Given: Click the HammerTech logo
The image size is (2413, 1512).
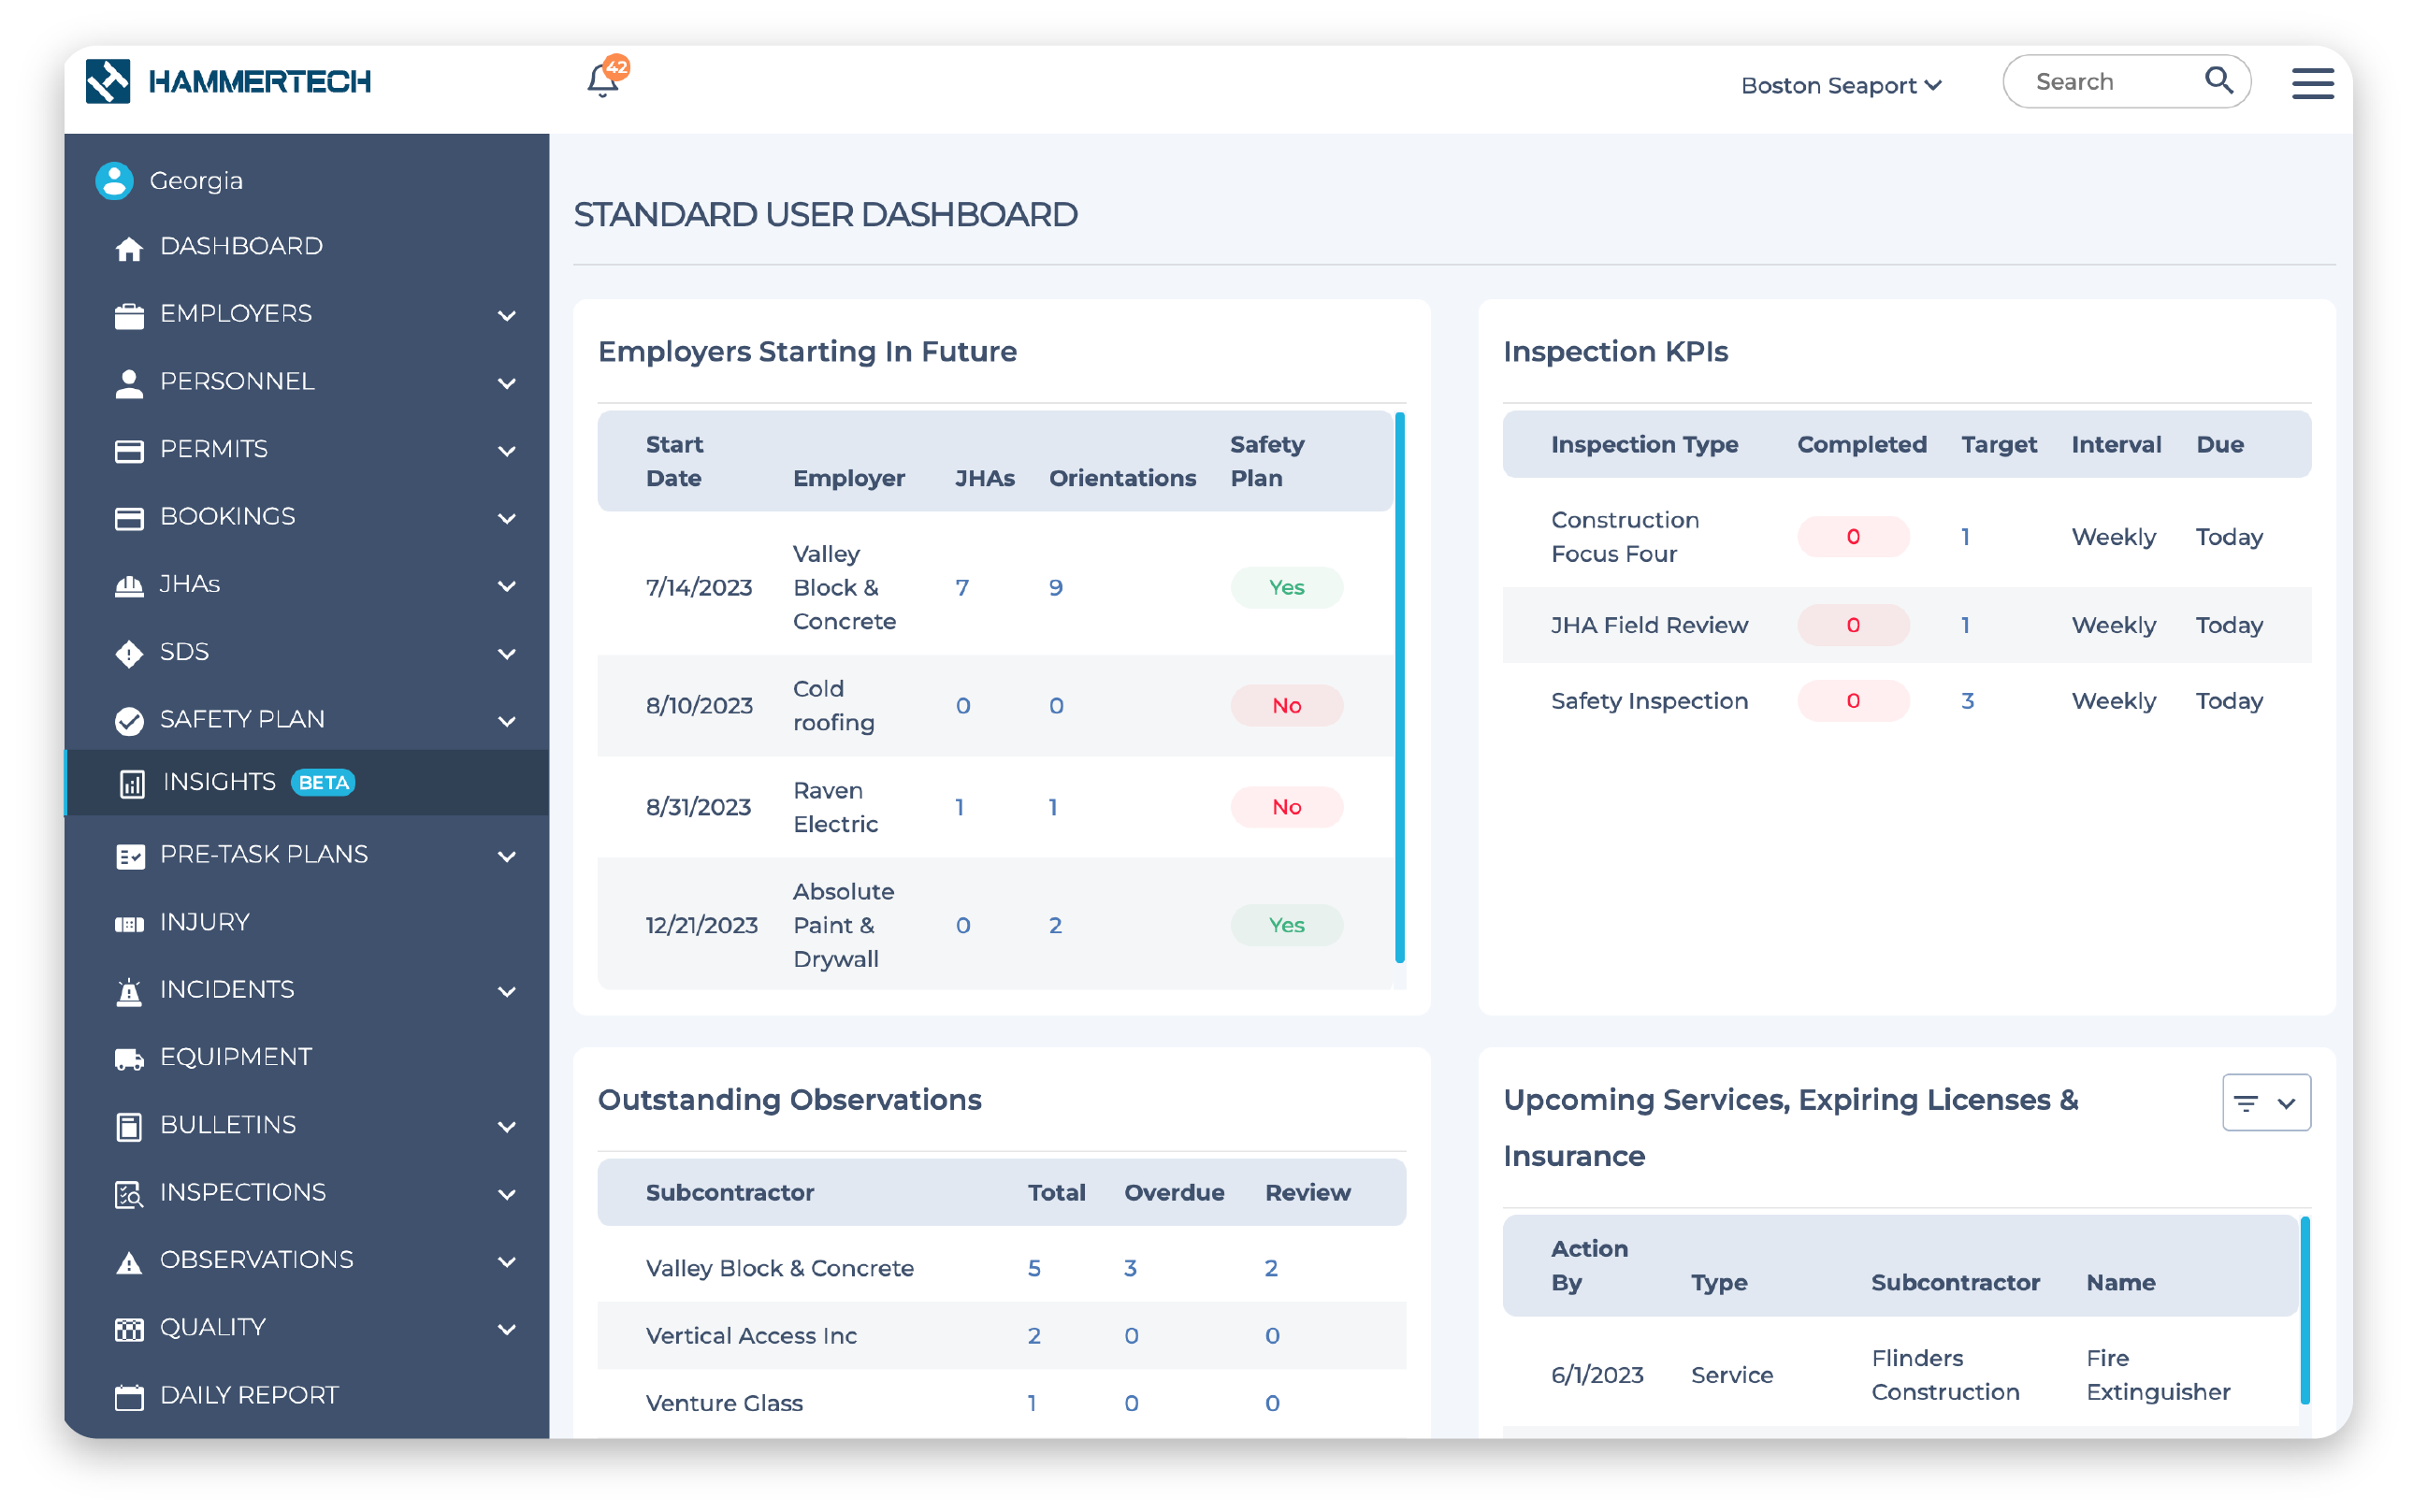Looking at the screenshot, I should (x=228, y=81).
